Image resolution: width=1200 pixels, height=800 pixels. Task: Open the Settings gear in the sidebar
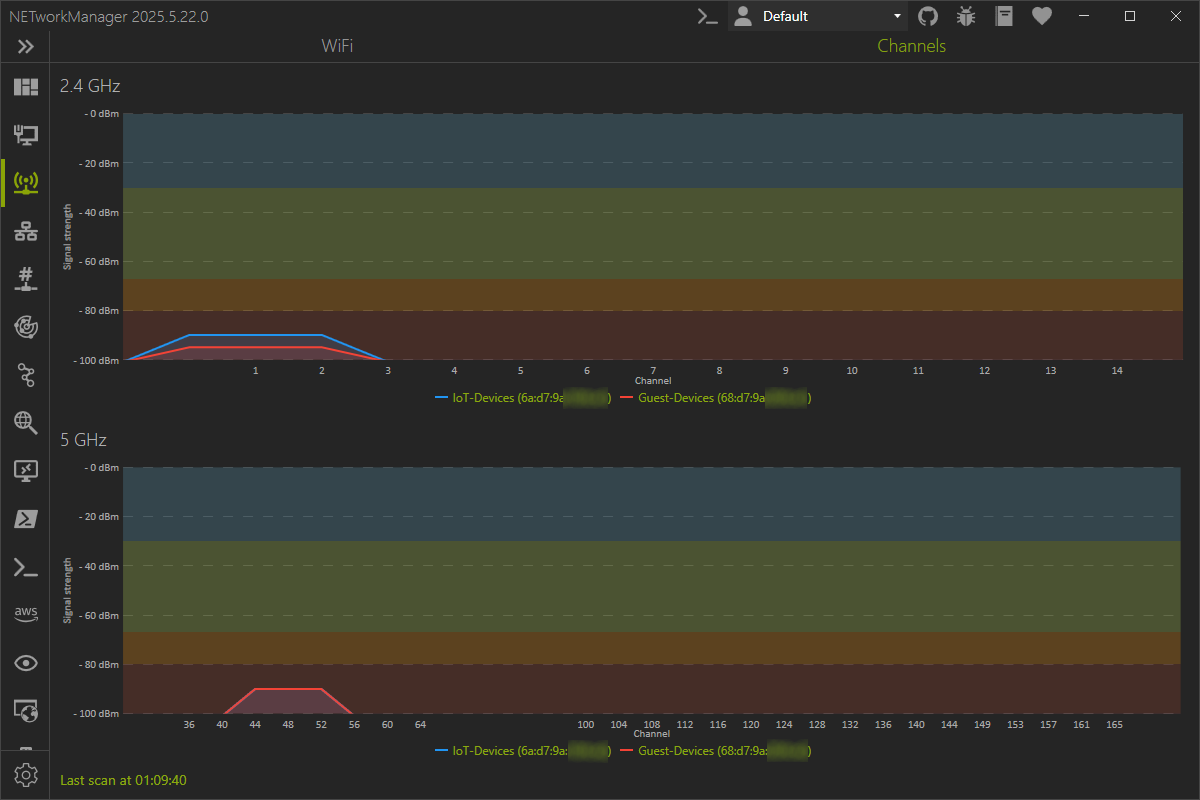point(25,775)
